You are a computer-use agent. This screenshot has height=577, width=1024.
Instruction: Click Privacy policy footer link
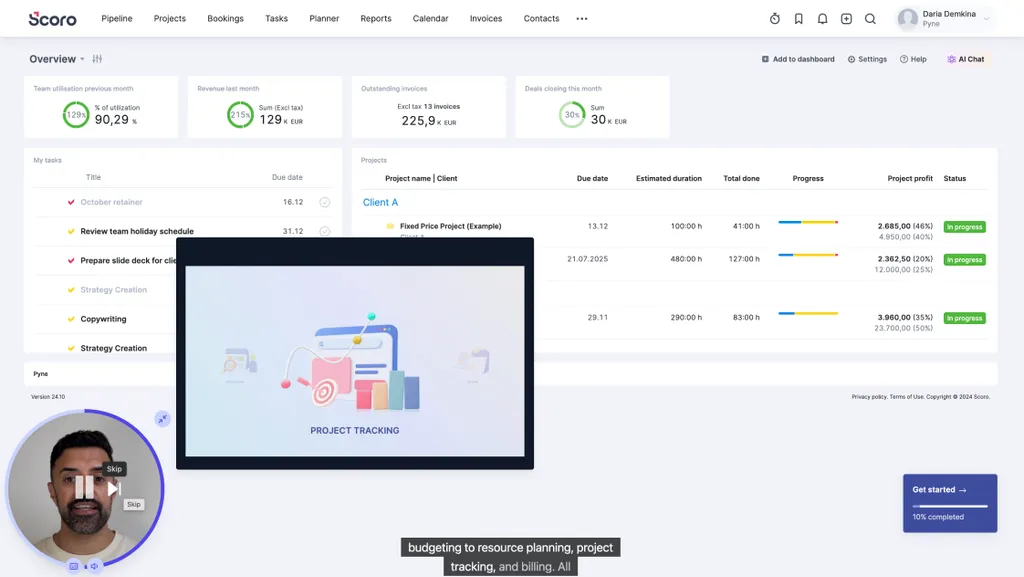point(869,397)
